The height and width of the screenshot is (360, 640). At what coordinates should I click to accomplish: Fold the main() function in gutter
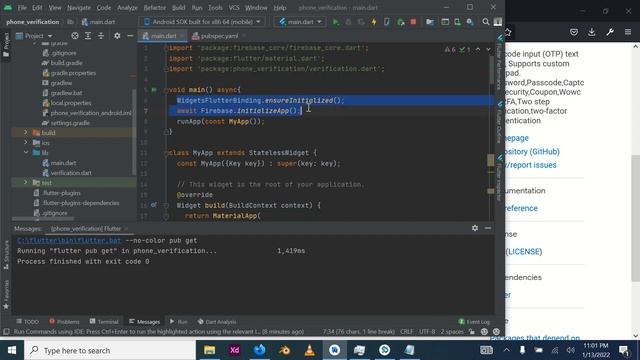(166, 89)
